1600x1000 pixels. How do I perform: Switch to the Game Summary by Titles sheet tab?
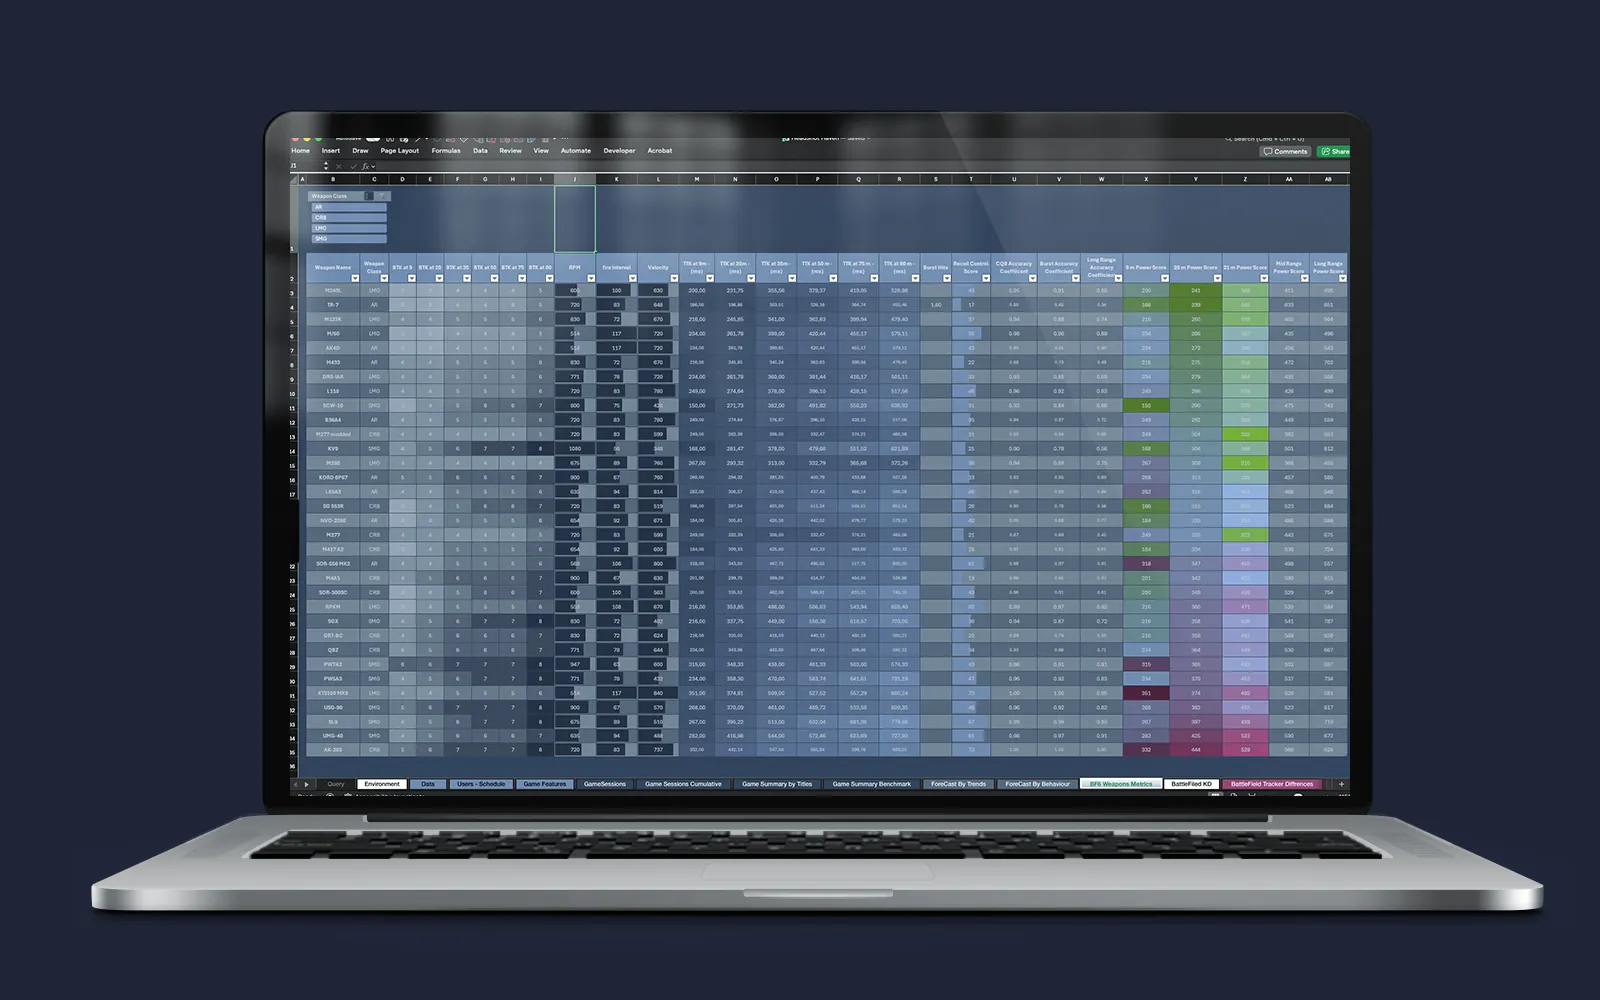coord(777,784)
